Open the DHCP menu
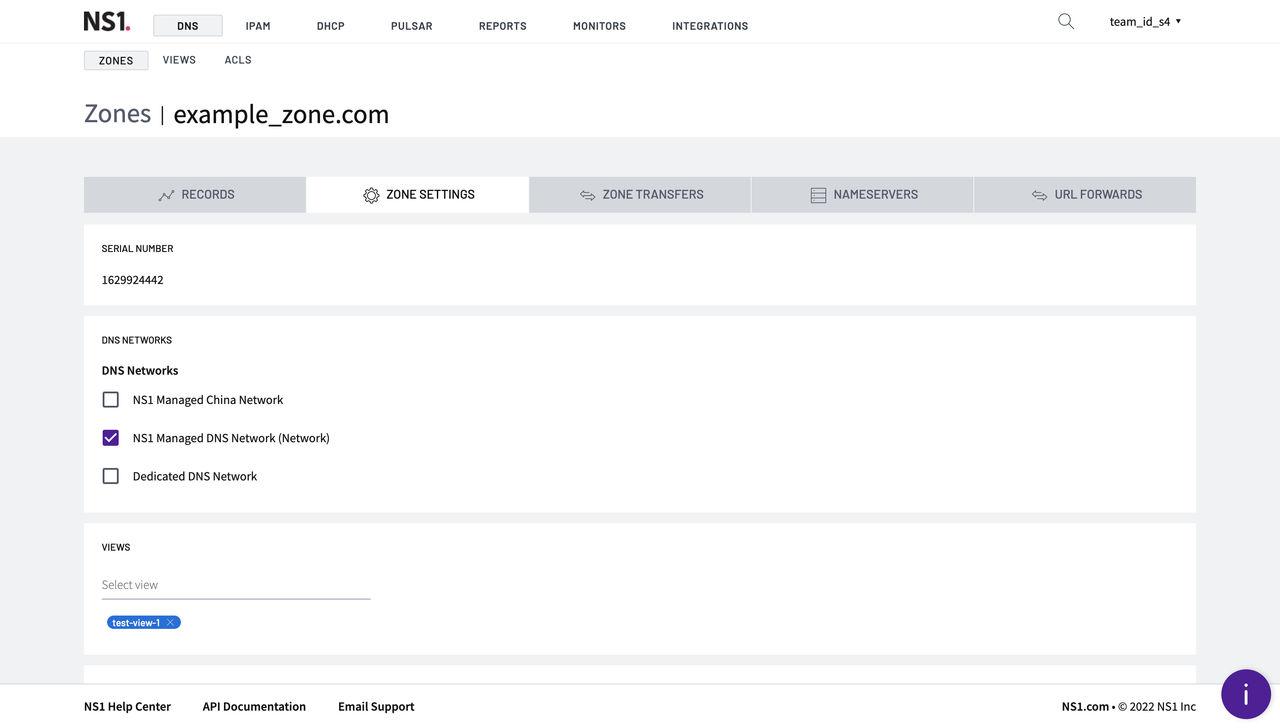The height and width of the screenshot is (728, 1280). click(x=331, y=26)
